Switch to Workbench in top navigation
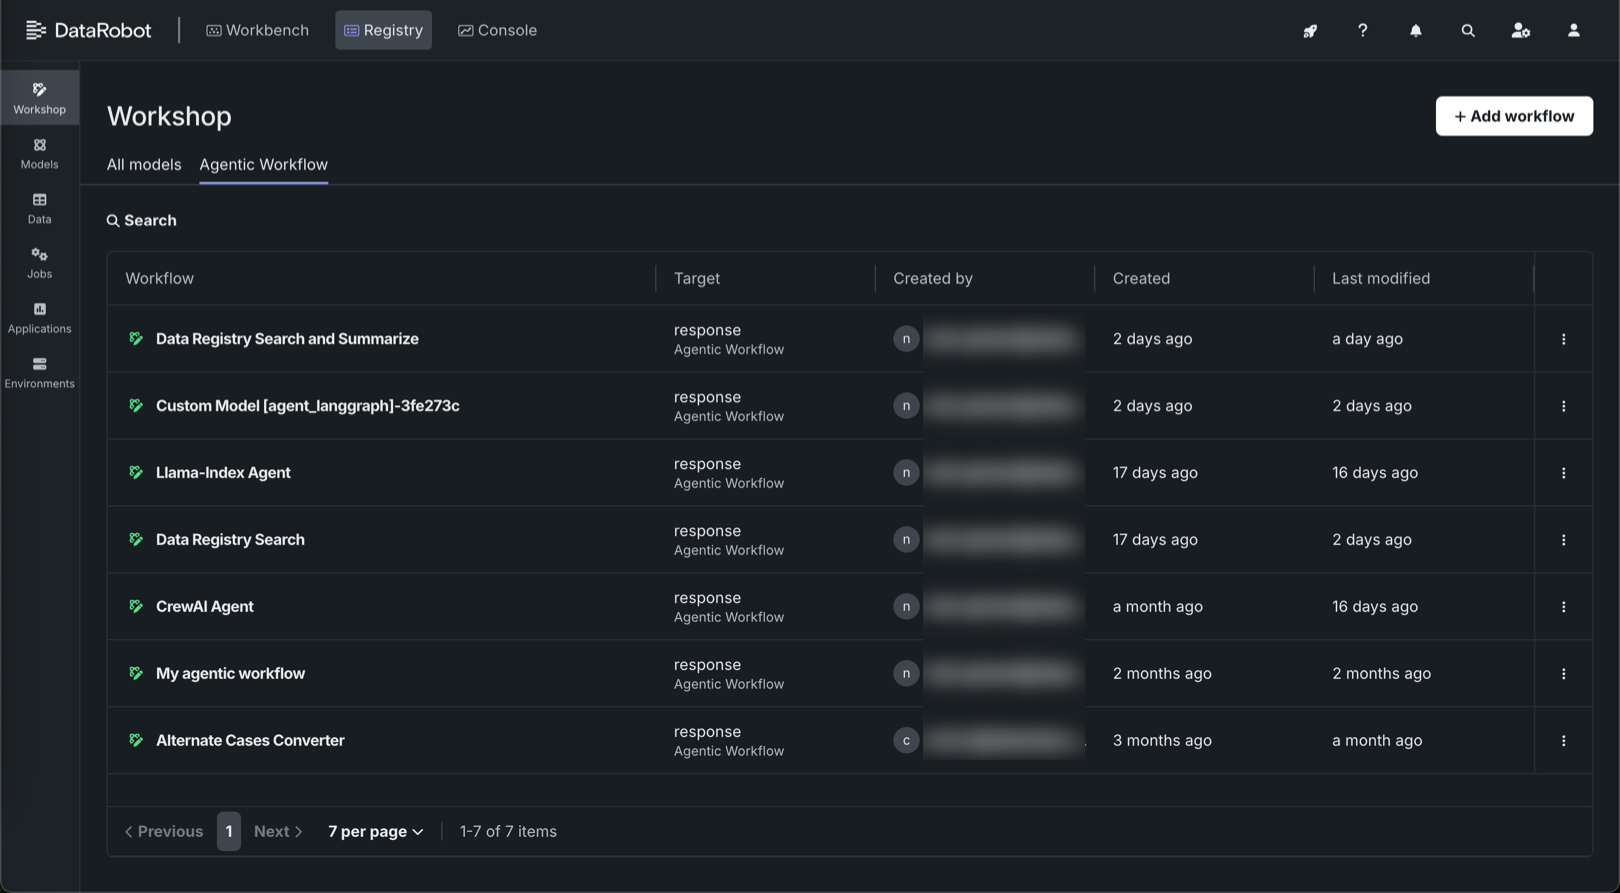Screen dimensions: 1620x893 pyautogui.click(x=257, y=30)
